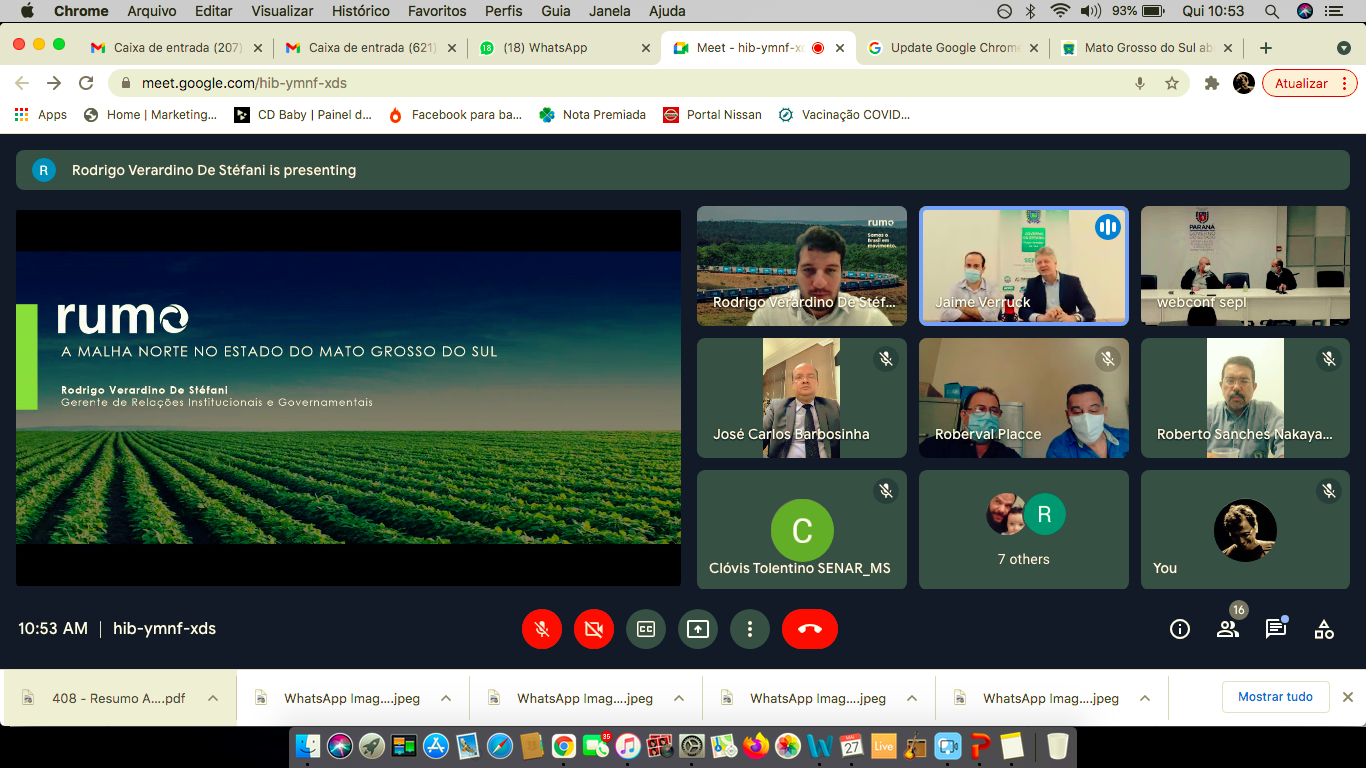Open the Chrome extensions puzzle icon
This screenshot has height=768, width=1366.
1212,83
